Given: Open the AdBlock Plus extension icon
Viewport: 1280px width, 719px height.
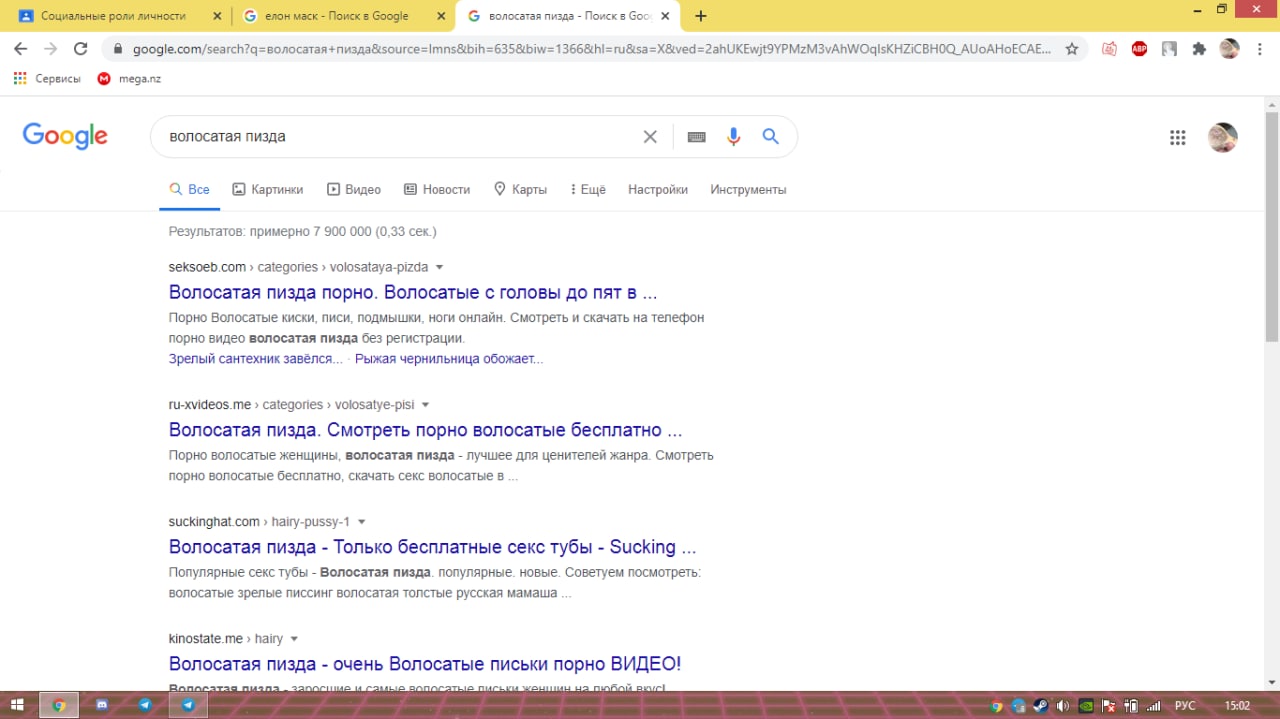Looking at the screenshot, I should 1139,48.
